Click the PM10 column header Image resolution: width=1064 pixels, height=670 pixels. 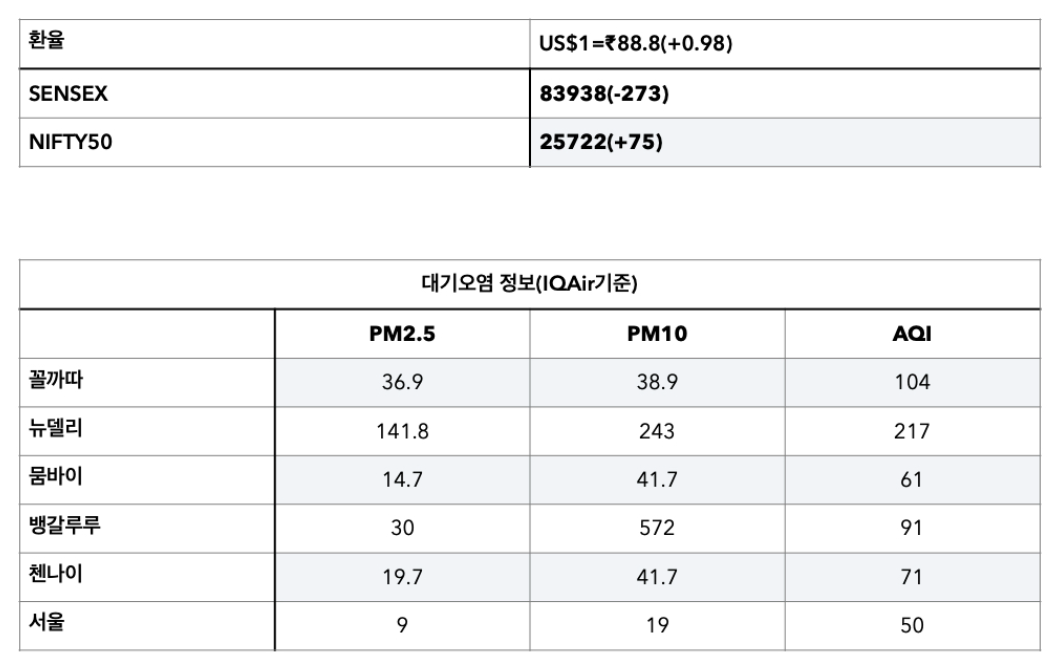pyautogui.click(x=656, y=335)
